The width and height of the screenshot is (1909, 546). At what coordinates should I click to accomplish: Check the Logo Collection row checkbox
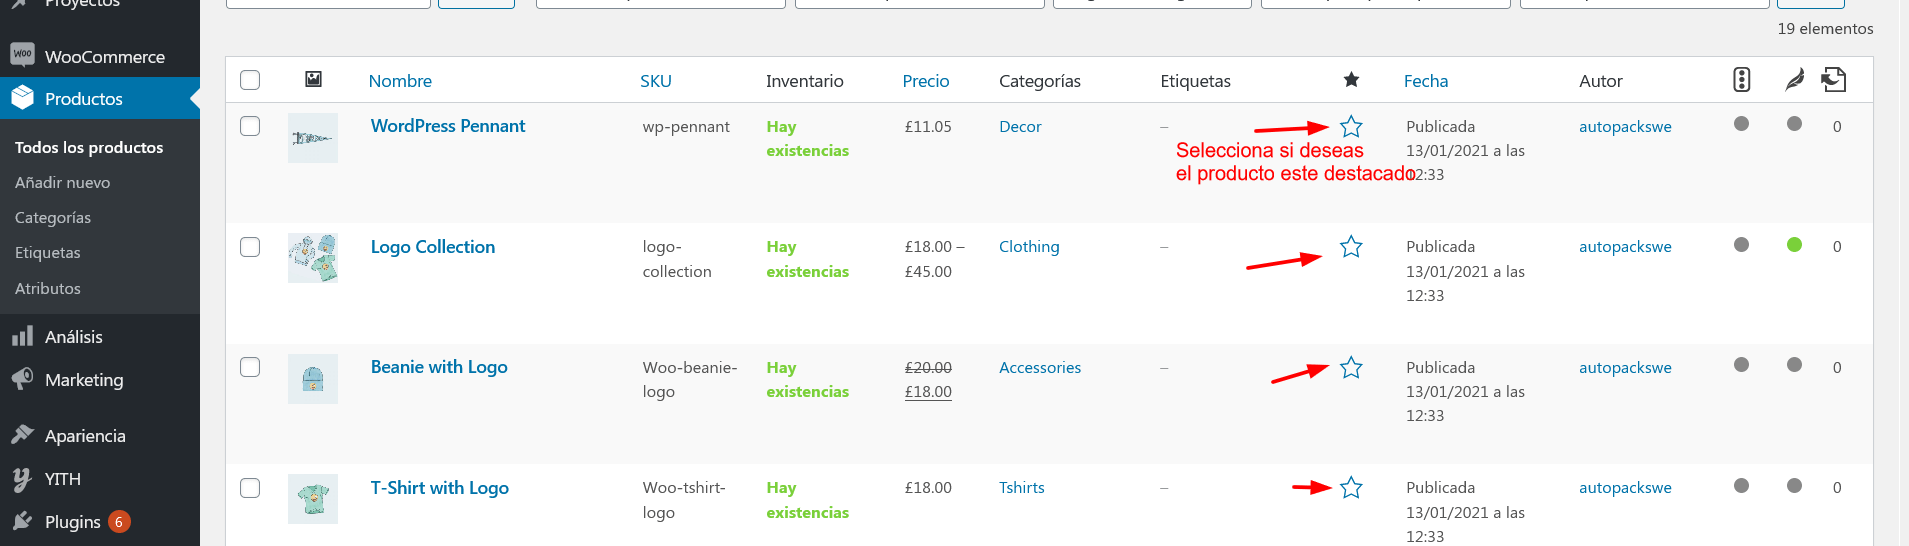pos(250,246)
